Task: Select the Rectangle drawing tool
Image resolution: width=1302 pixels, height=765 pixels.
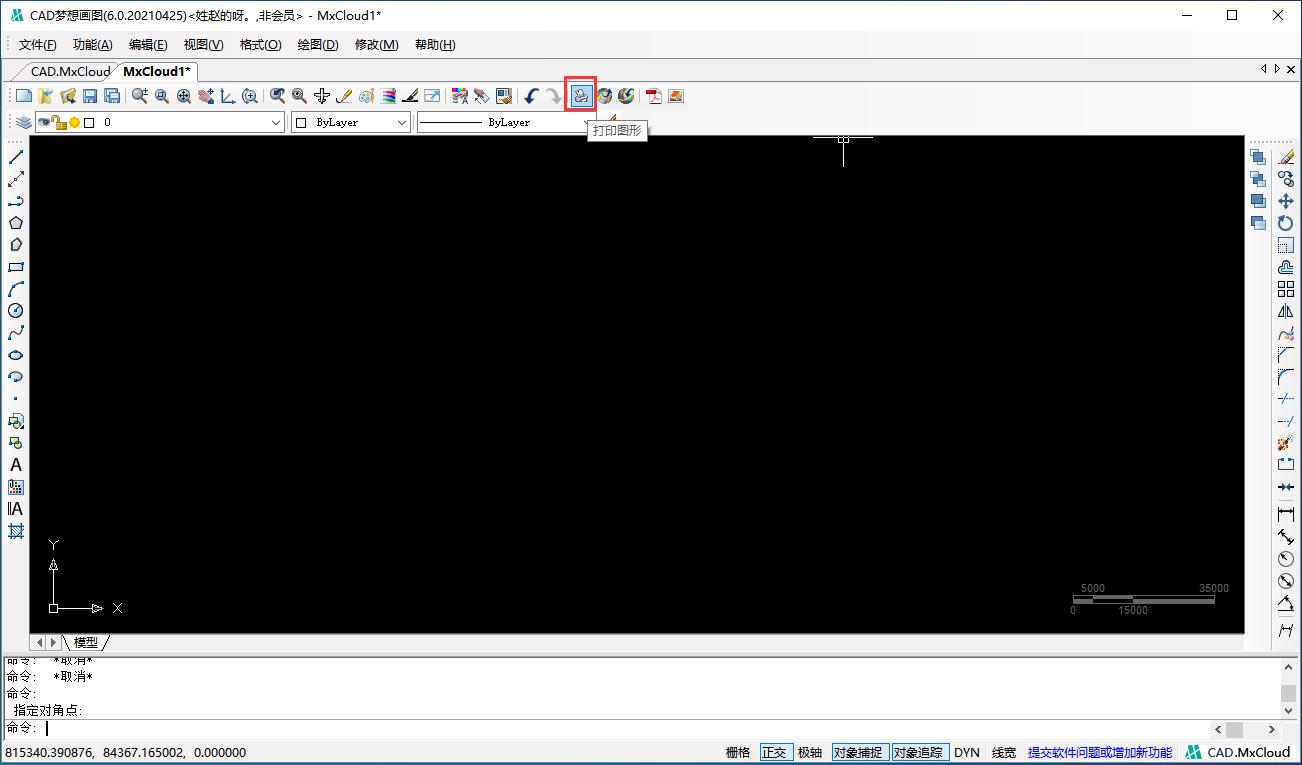Action: pyautogui.click(x=16, y=267)
